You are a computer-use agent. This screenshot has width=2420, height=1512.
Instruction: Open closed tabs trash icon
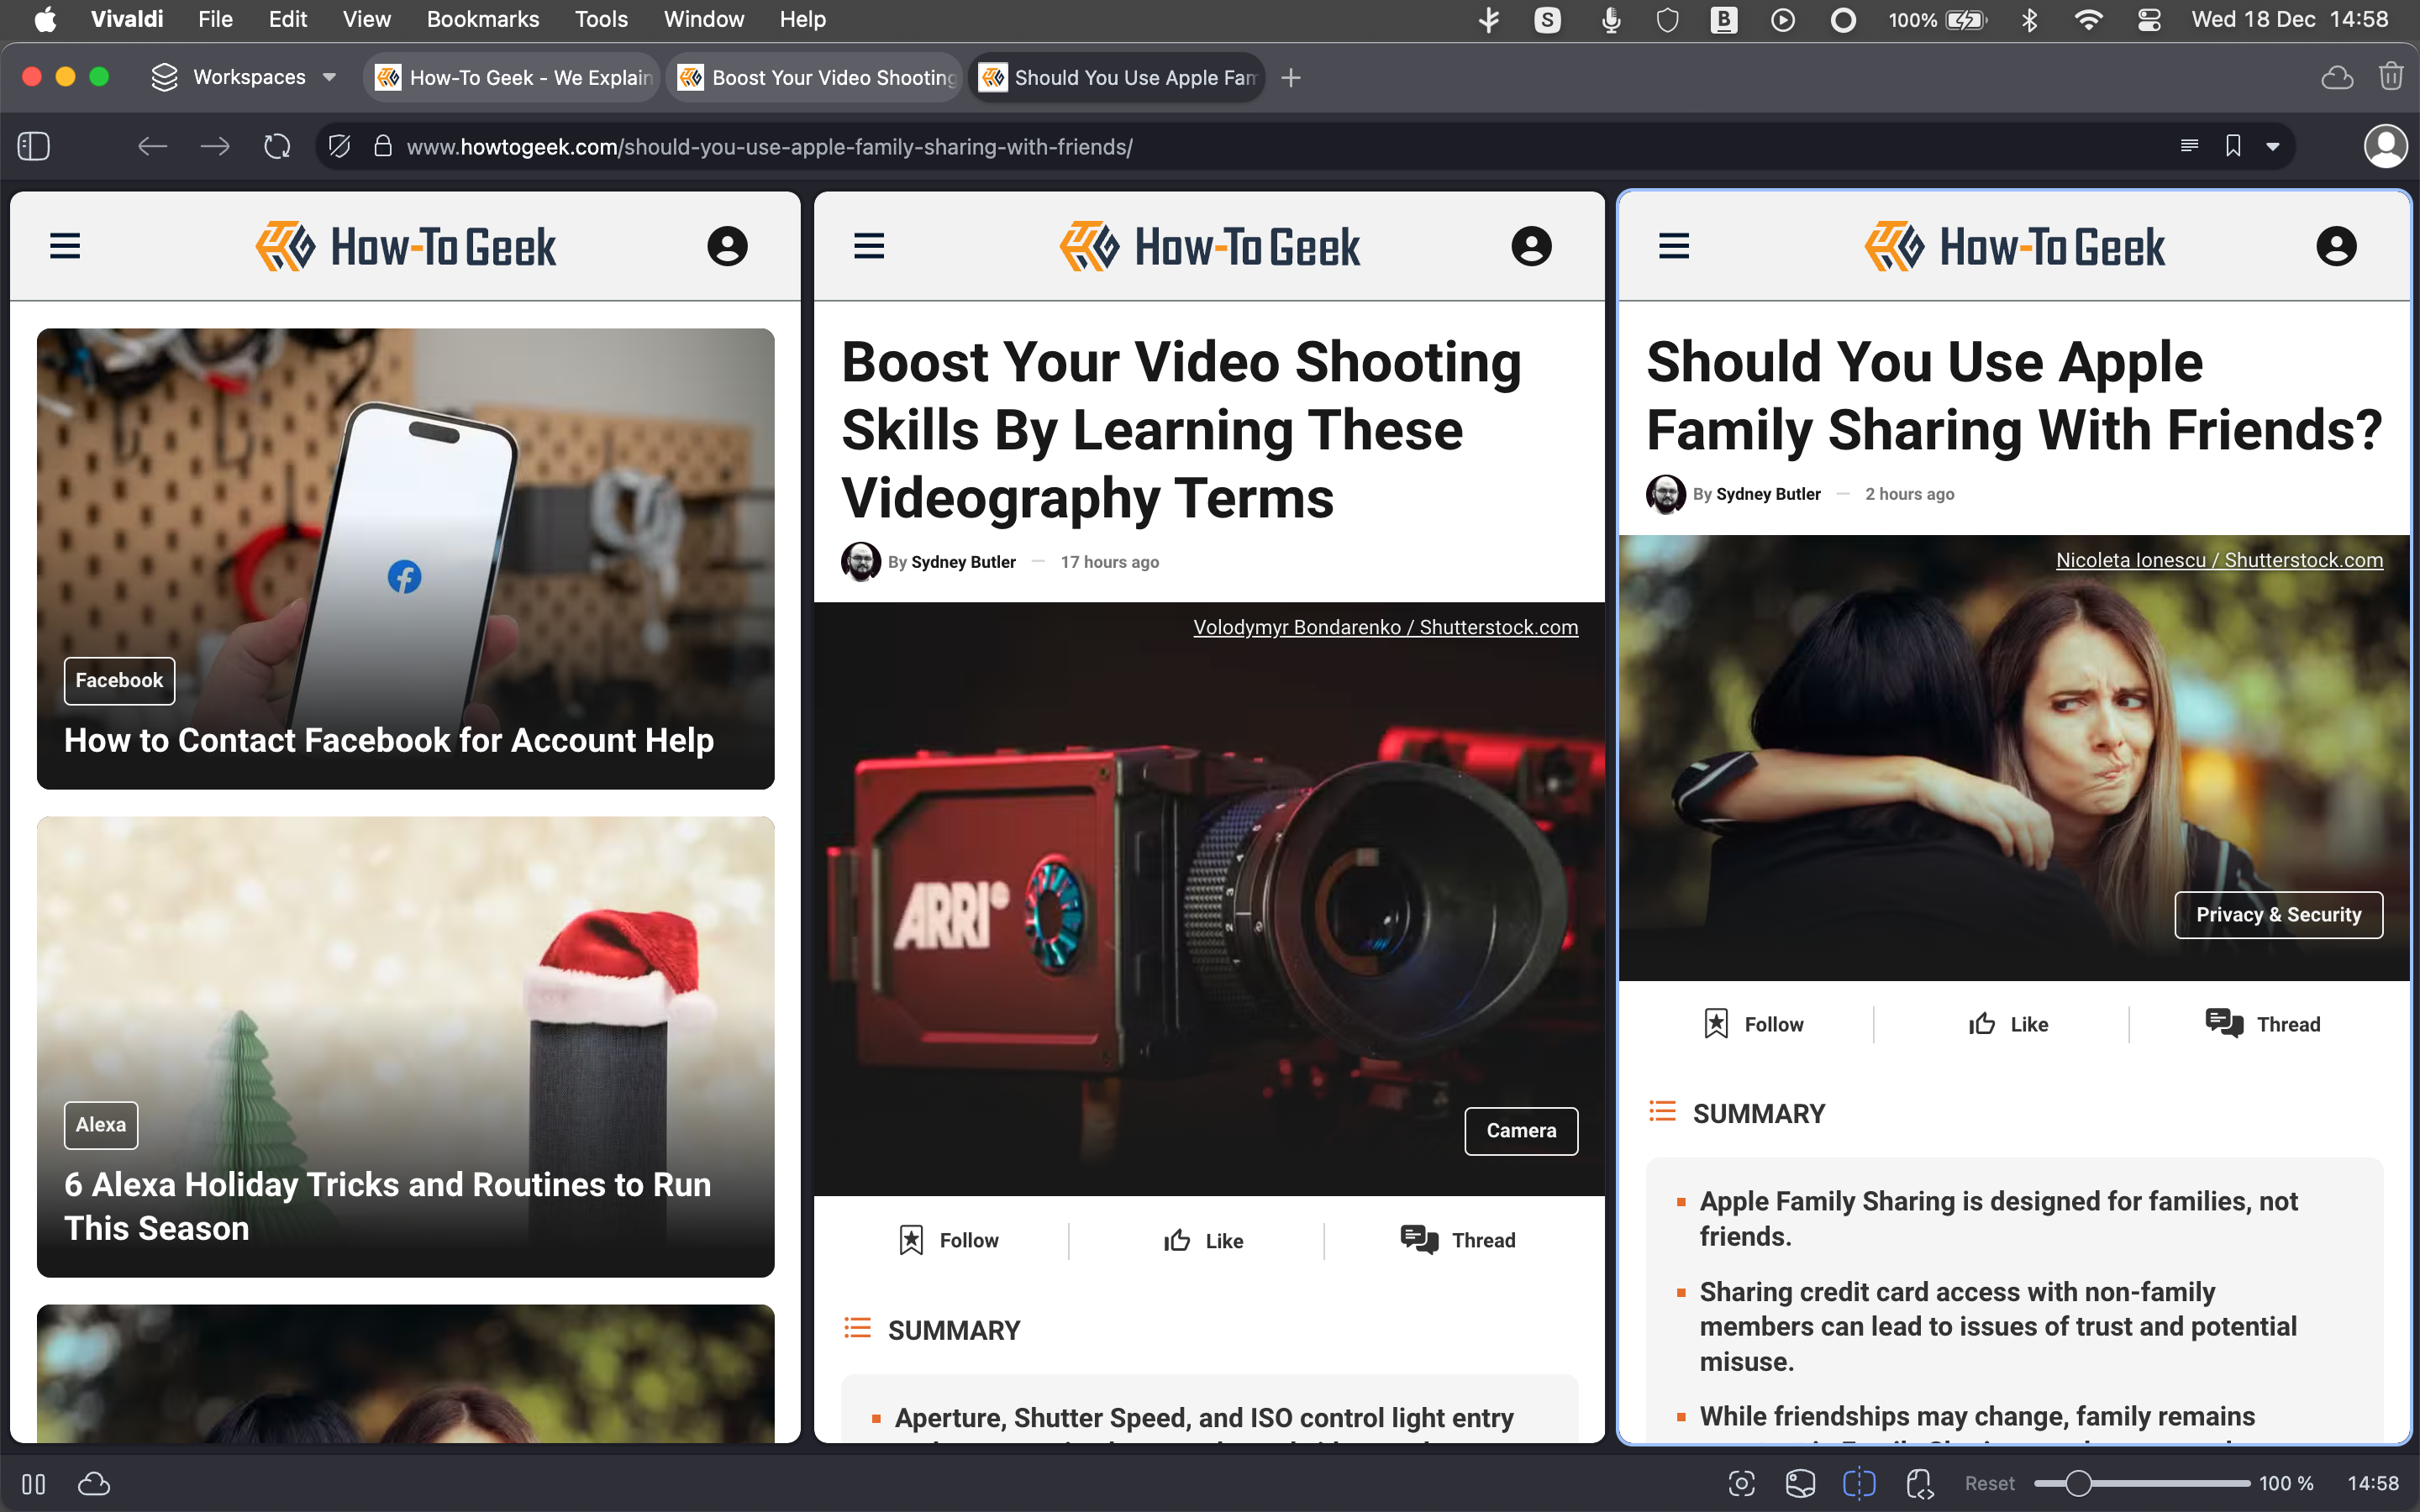pyautogui.click(x=2390, y=77)
